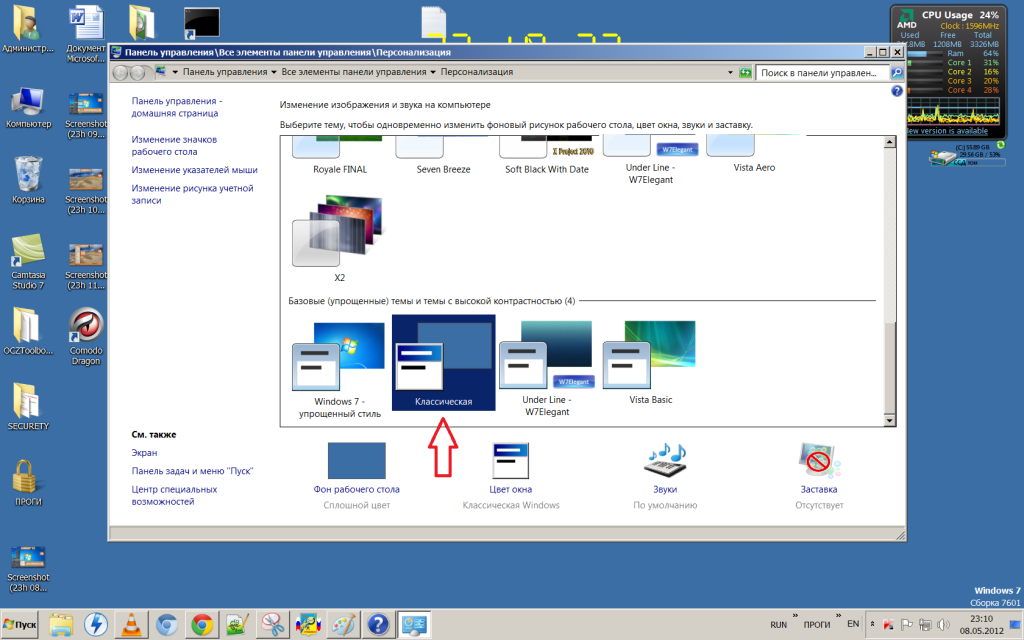The image size is (1024, 640).
Task: Pick the Under Line W7Elegant basic theme
Action: pos(547,369)
